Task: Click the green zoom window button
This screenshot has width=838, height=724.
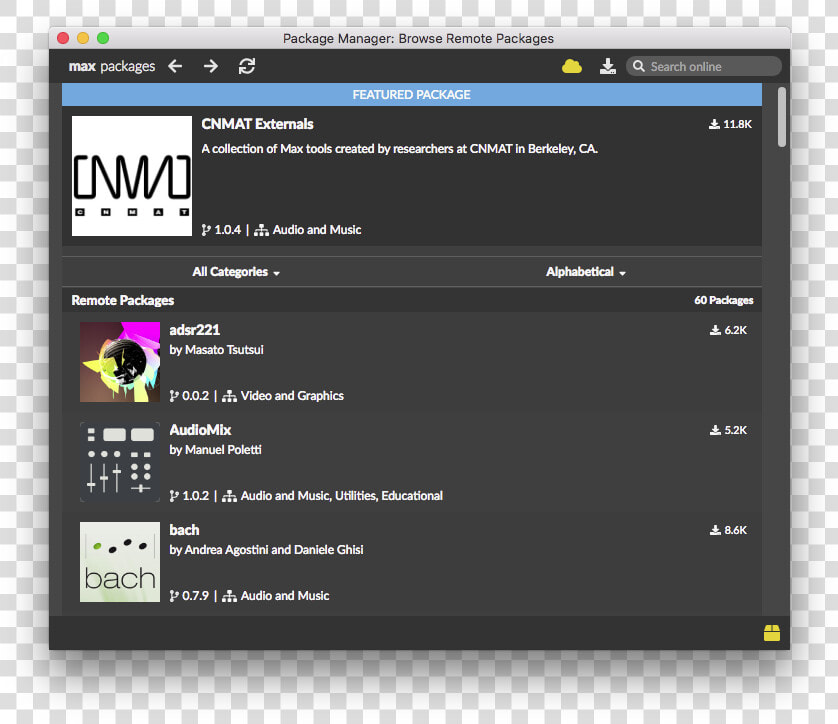Action: pos(103,38)
